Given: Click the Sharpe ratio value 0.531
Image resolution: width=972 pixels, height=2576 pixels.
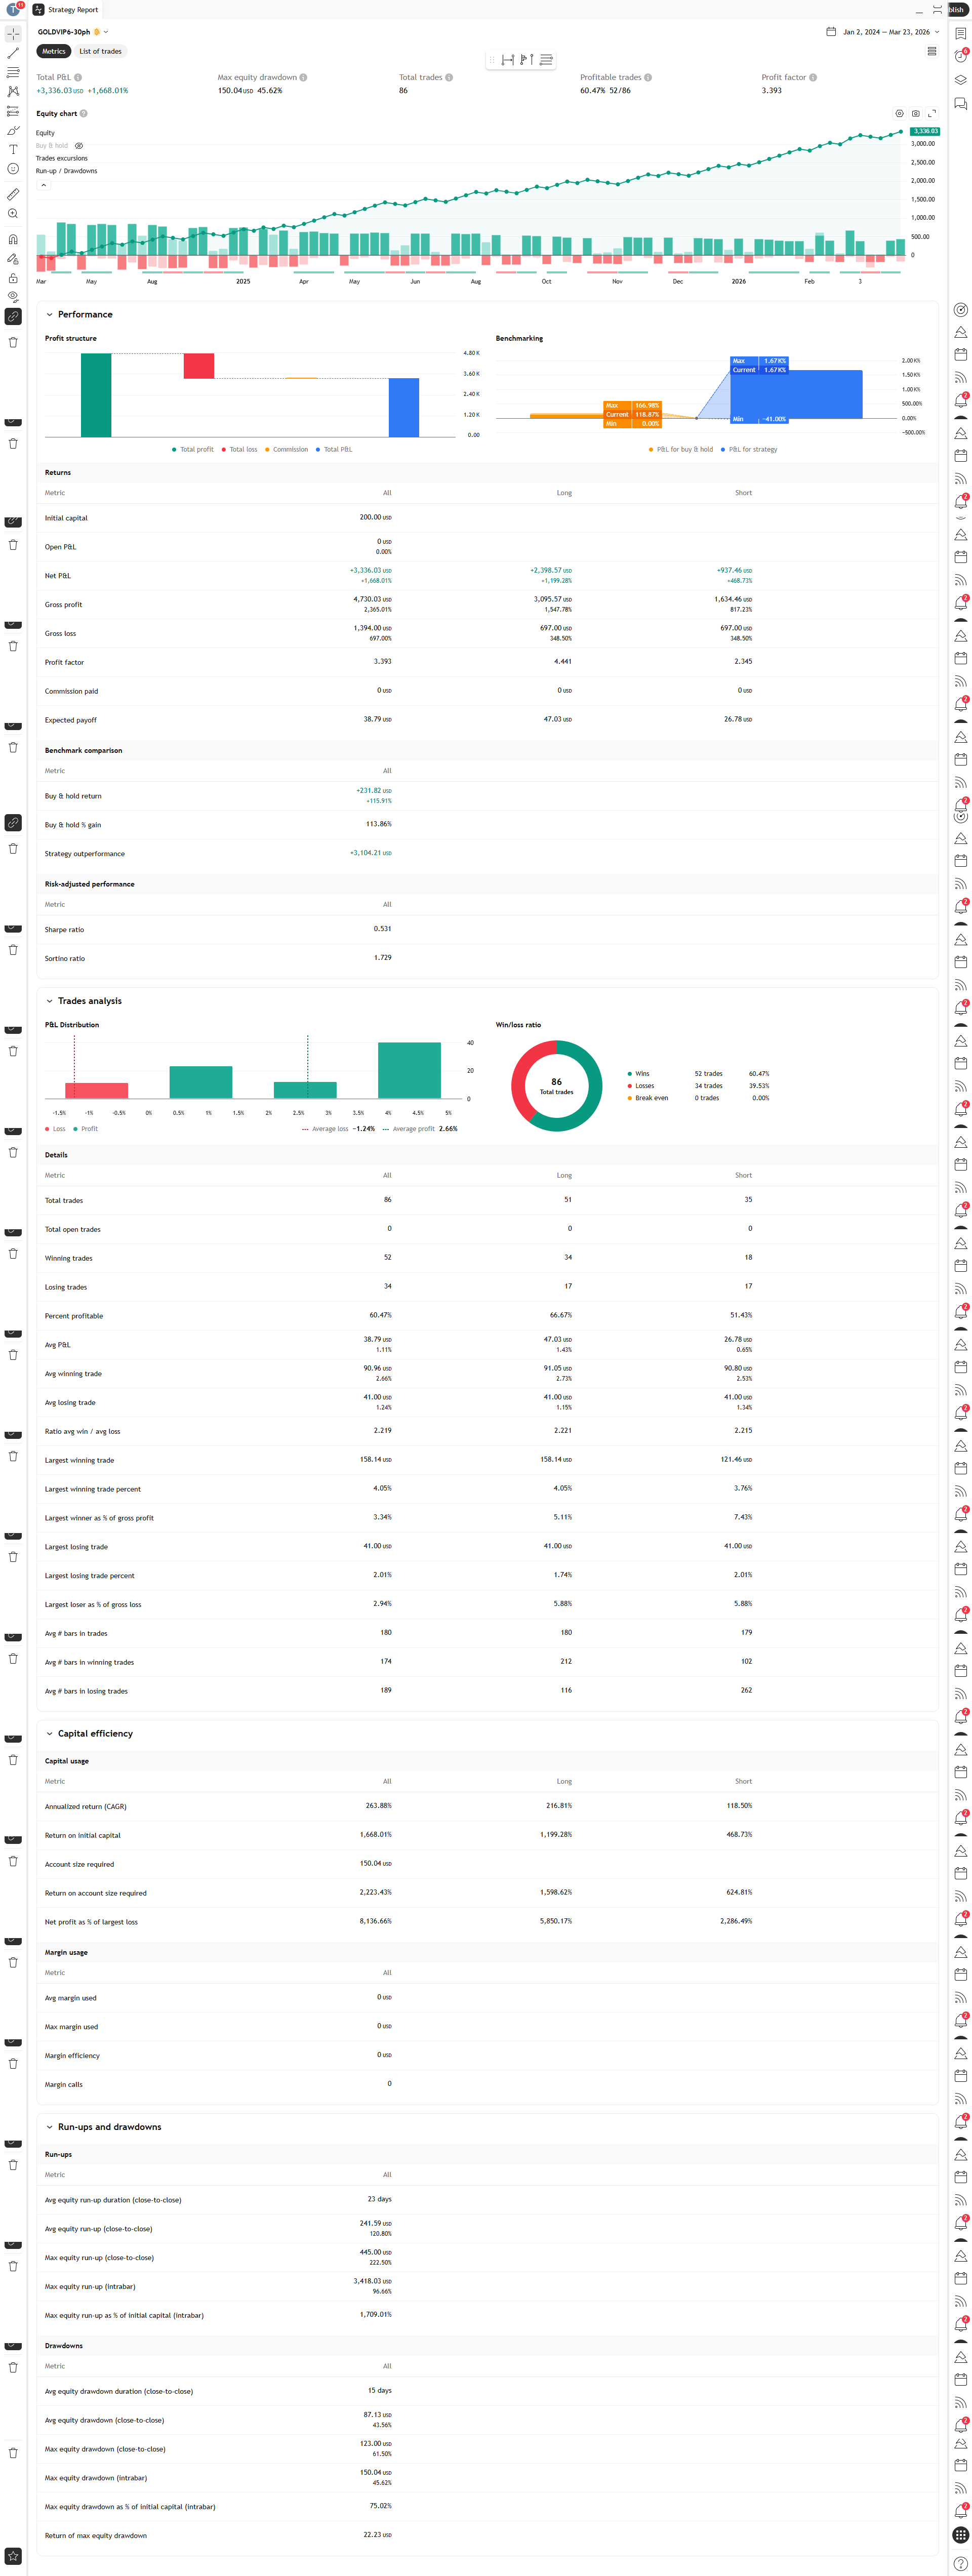Looking at the screenshot, I should pyautogui.click(x=382, y=929).
